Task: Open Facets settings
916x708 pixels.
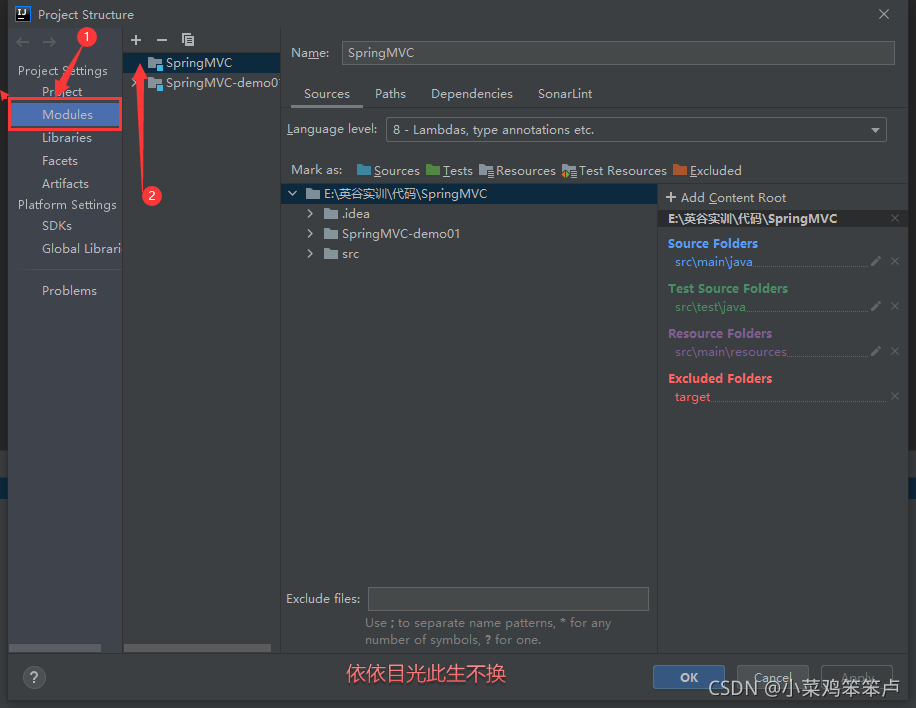Action: point(60,161)
